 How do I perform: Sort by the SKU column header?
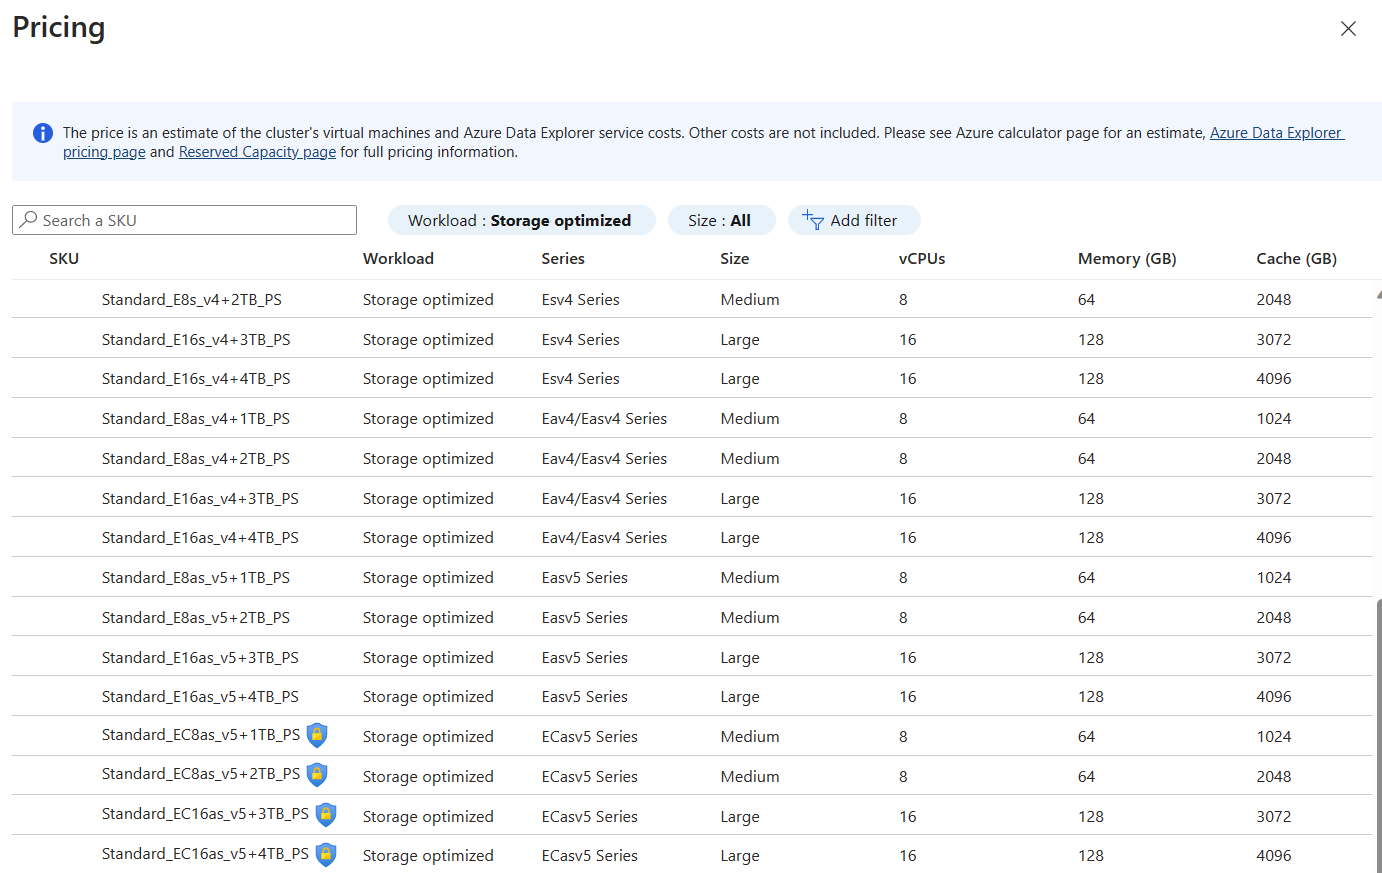pos(64,258)
